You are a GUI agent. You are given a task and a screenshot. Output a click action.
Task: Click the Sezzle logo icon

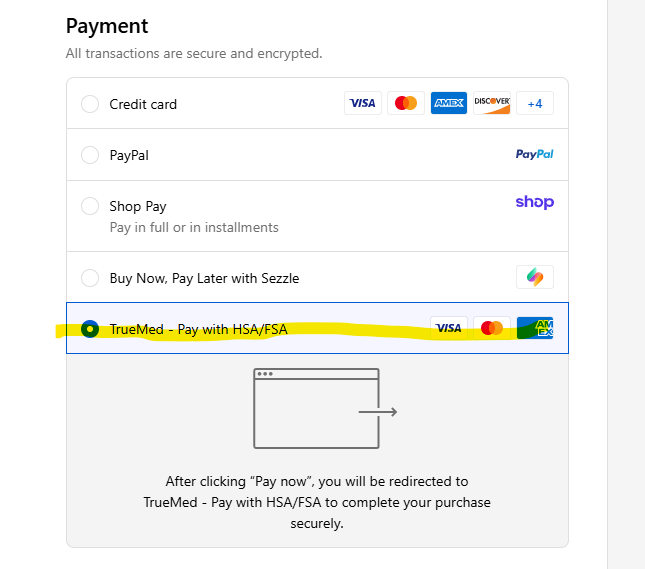click(x=535, y=277)
